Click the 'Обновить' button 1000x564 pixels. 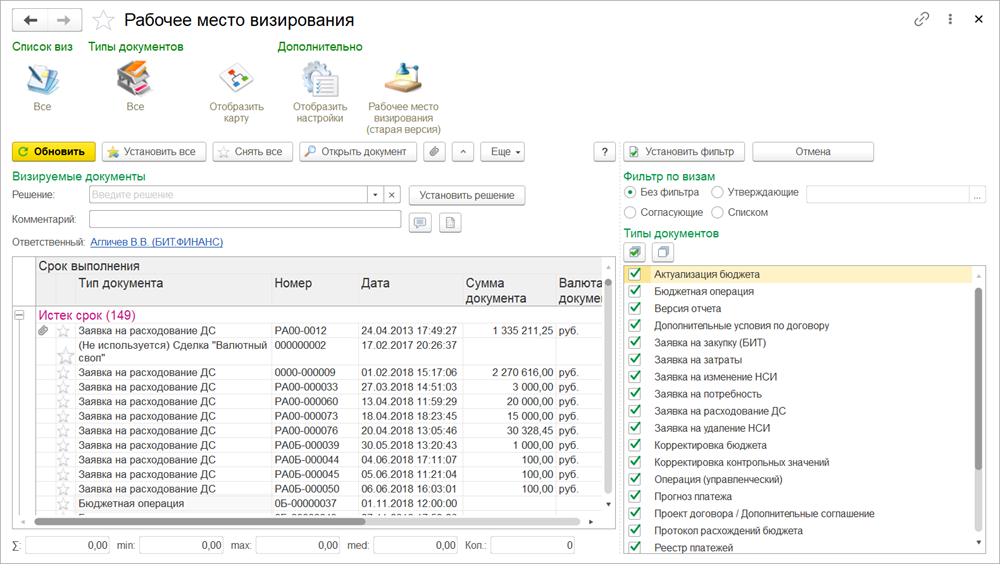pyautogui.click(x=53, y=152)
